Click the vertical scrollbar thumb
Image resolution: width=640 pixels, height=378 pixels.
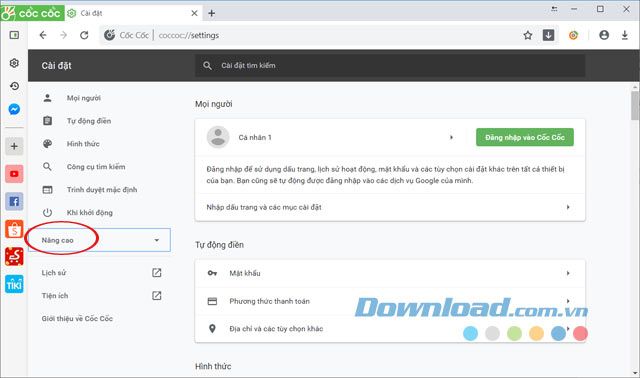pos(635,105)
